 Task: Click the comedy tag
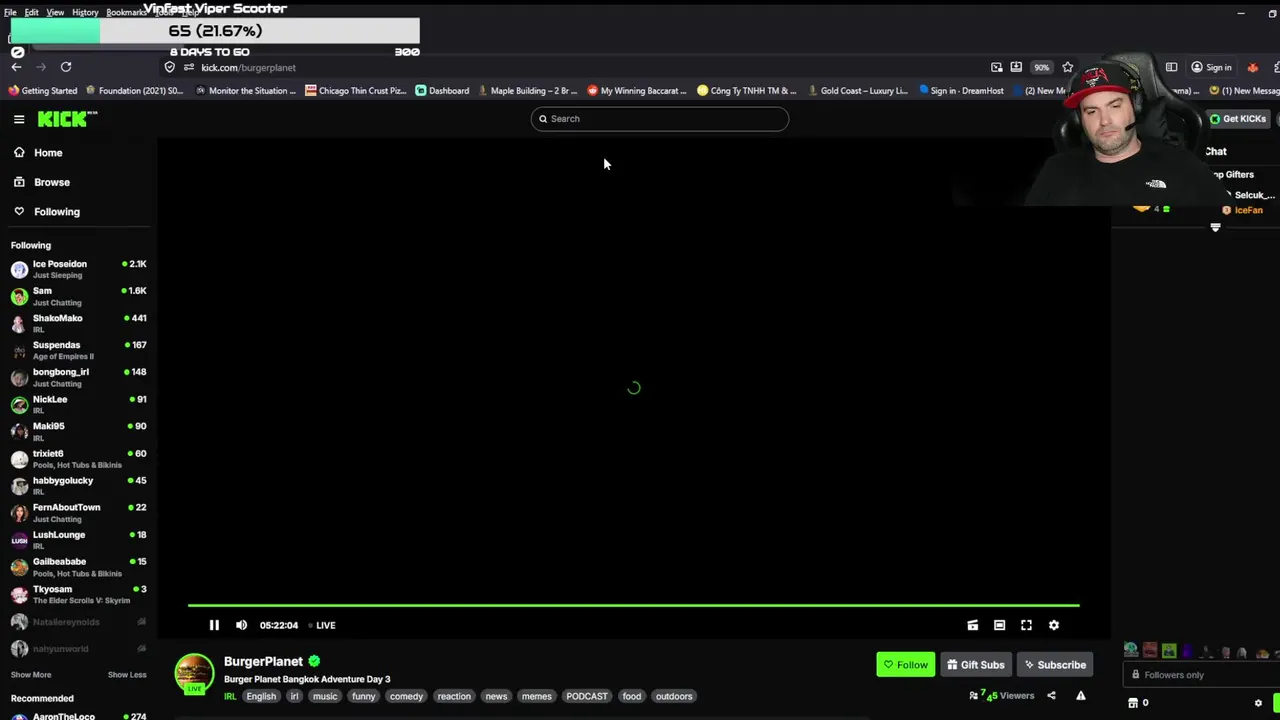406,697
